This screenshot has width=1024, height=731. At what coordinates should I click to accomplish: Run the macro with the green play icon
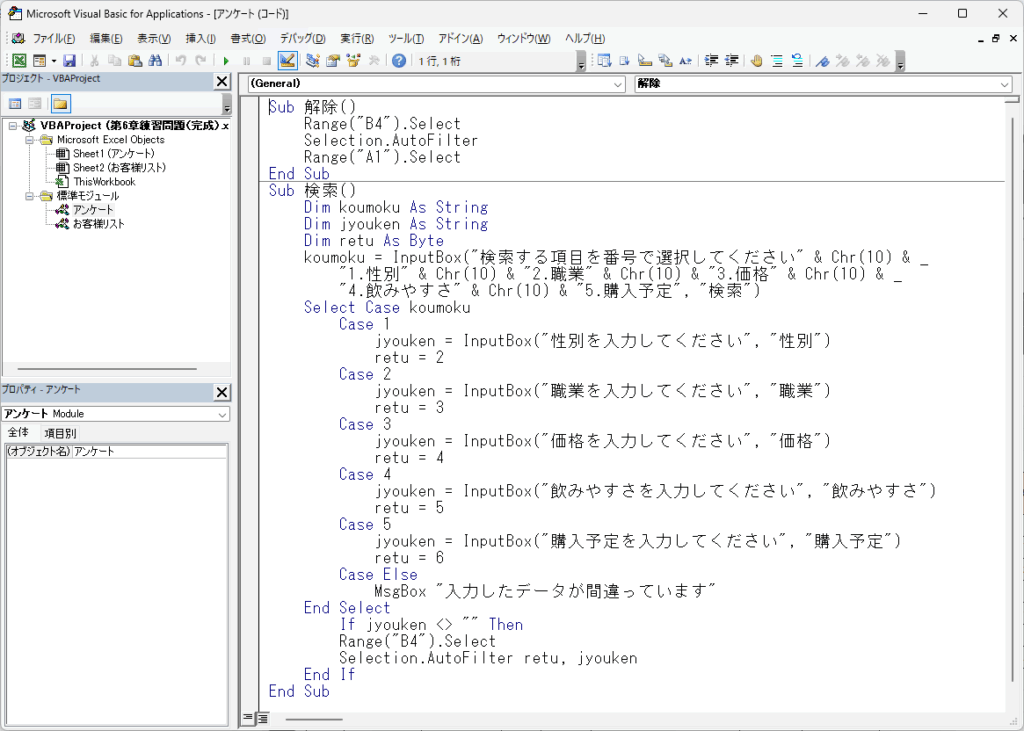227,61
